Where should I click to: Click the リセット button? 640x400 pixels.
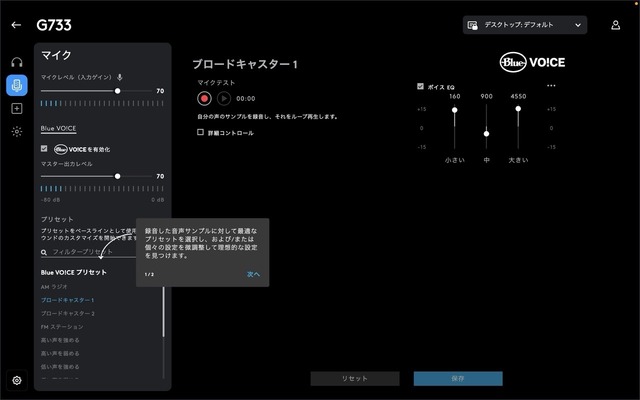355,378
